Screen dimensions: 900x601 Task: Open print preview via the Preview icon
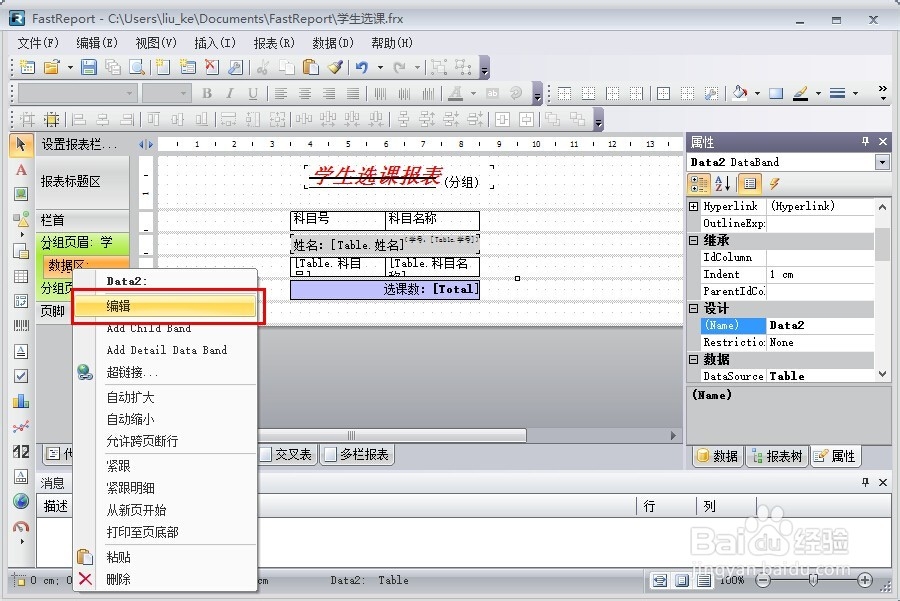(x=135, y=68)
